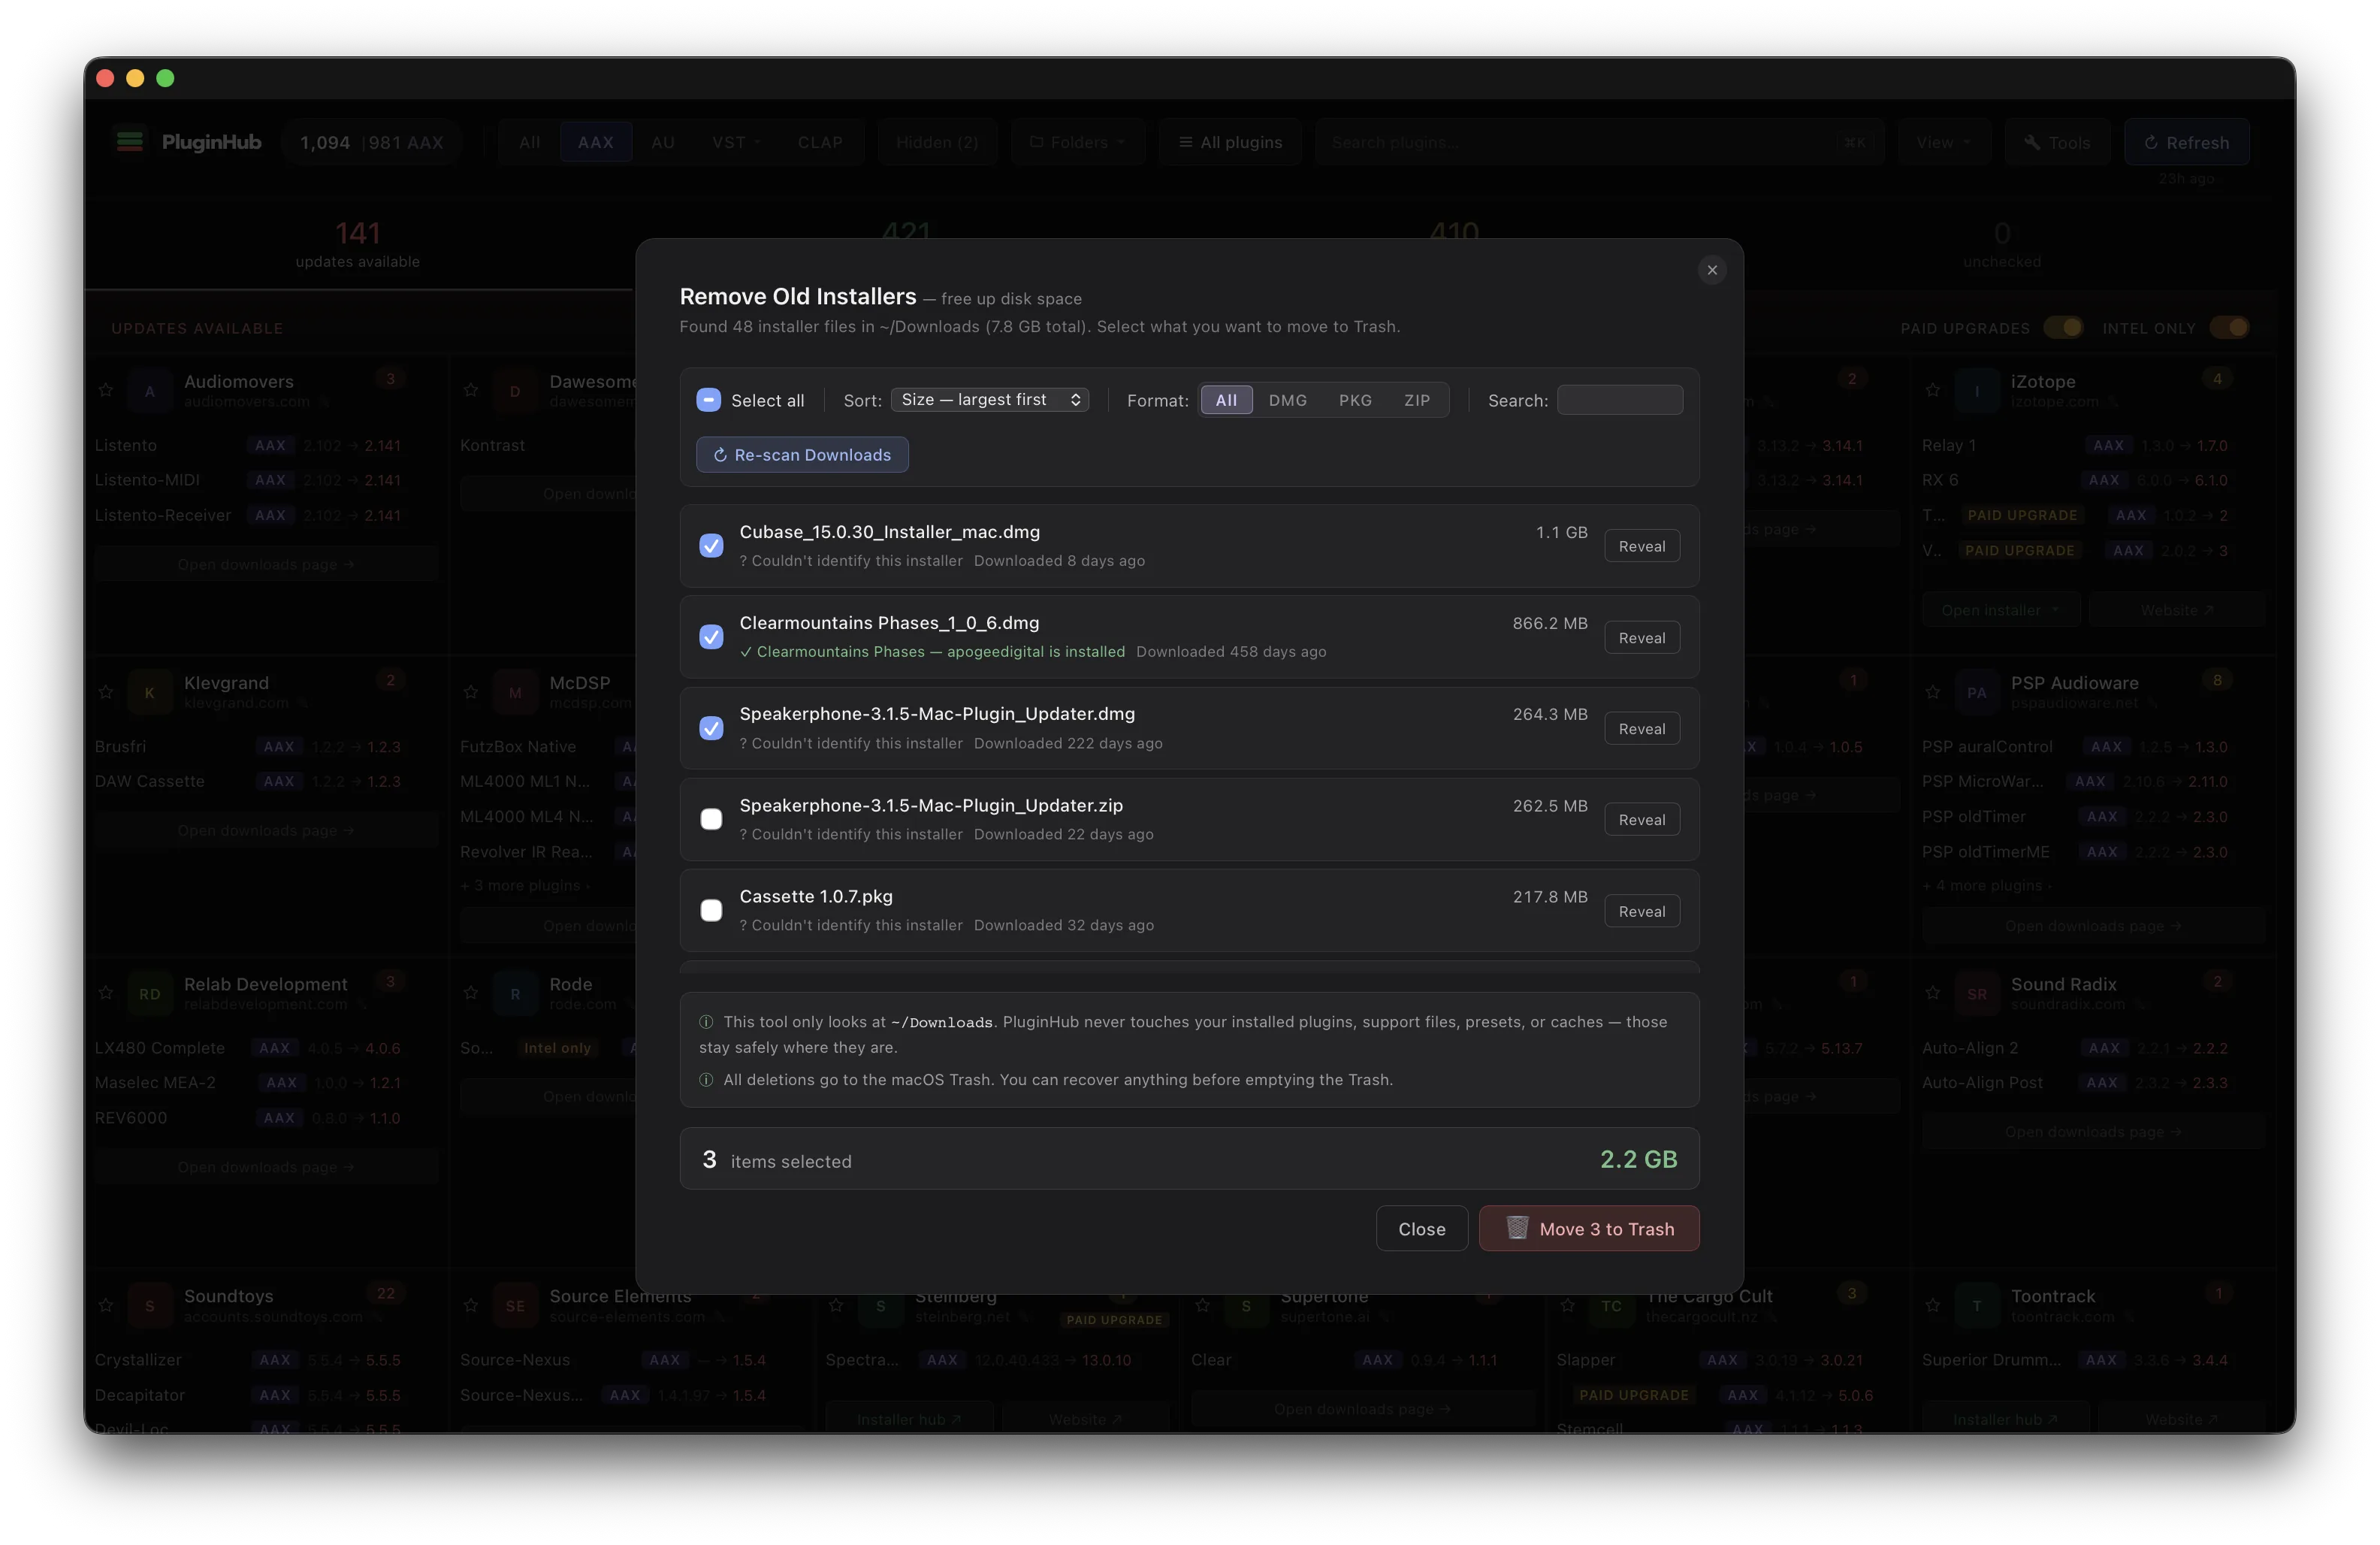
Task: Star the Soundtoys vendor card
Action: pyautogui.click(x=105, y=1305)
